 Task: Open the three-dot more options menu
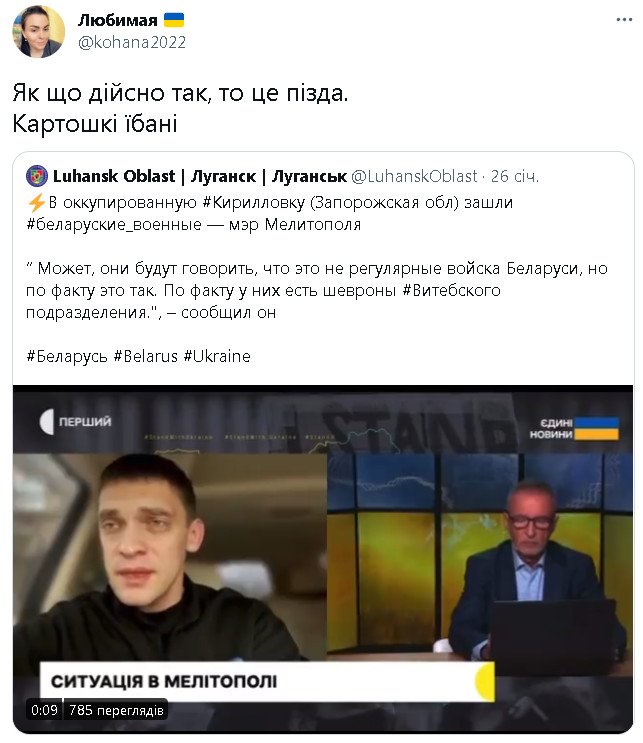point(624,20)
